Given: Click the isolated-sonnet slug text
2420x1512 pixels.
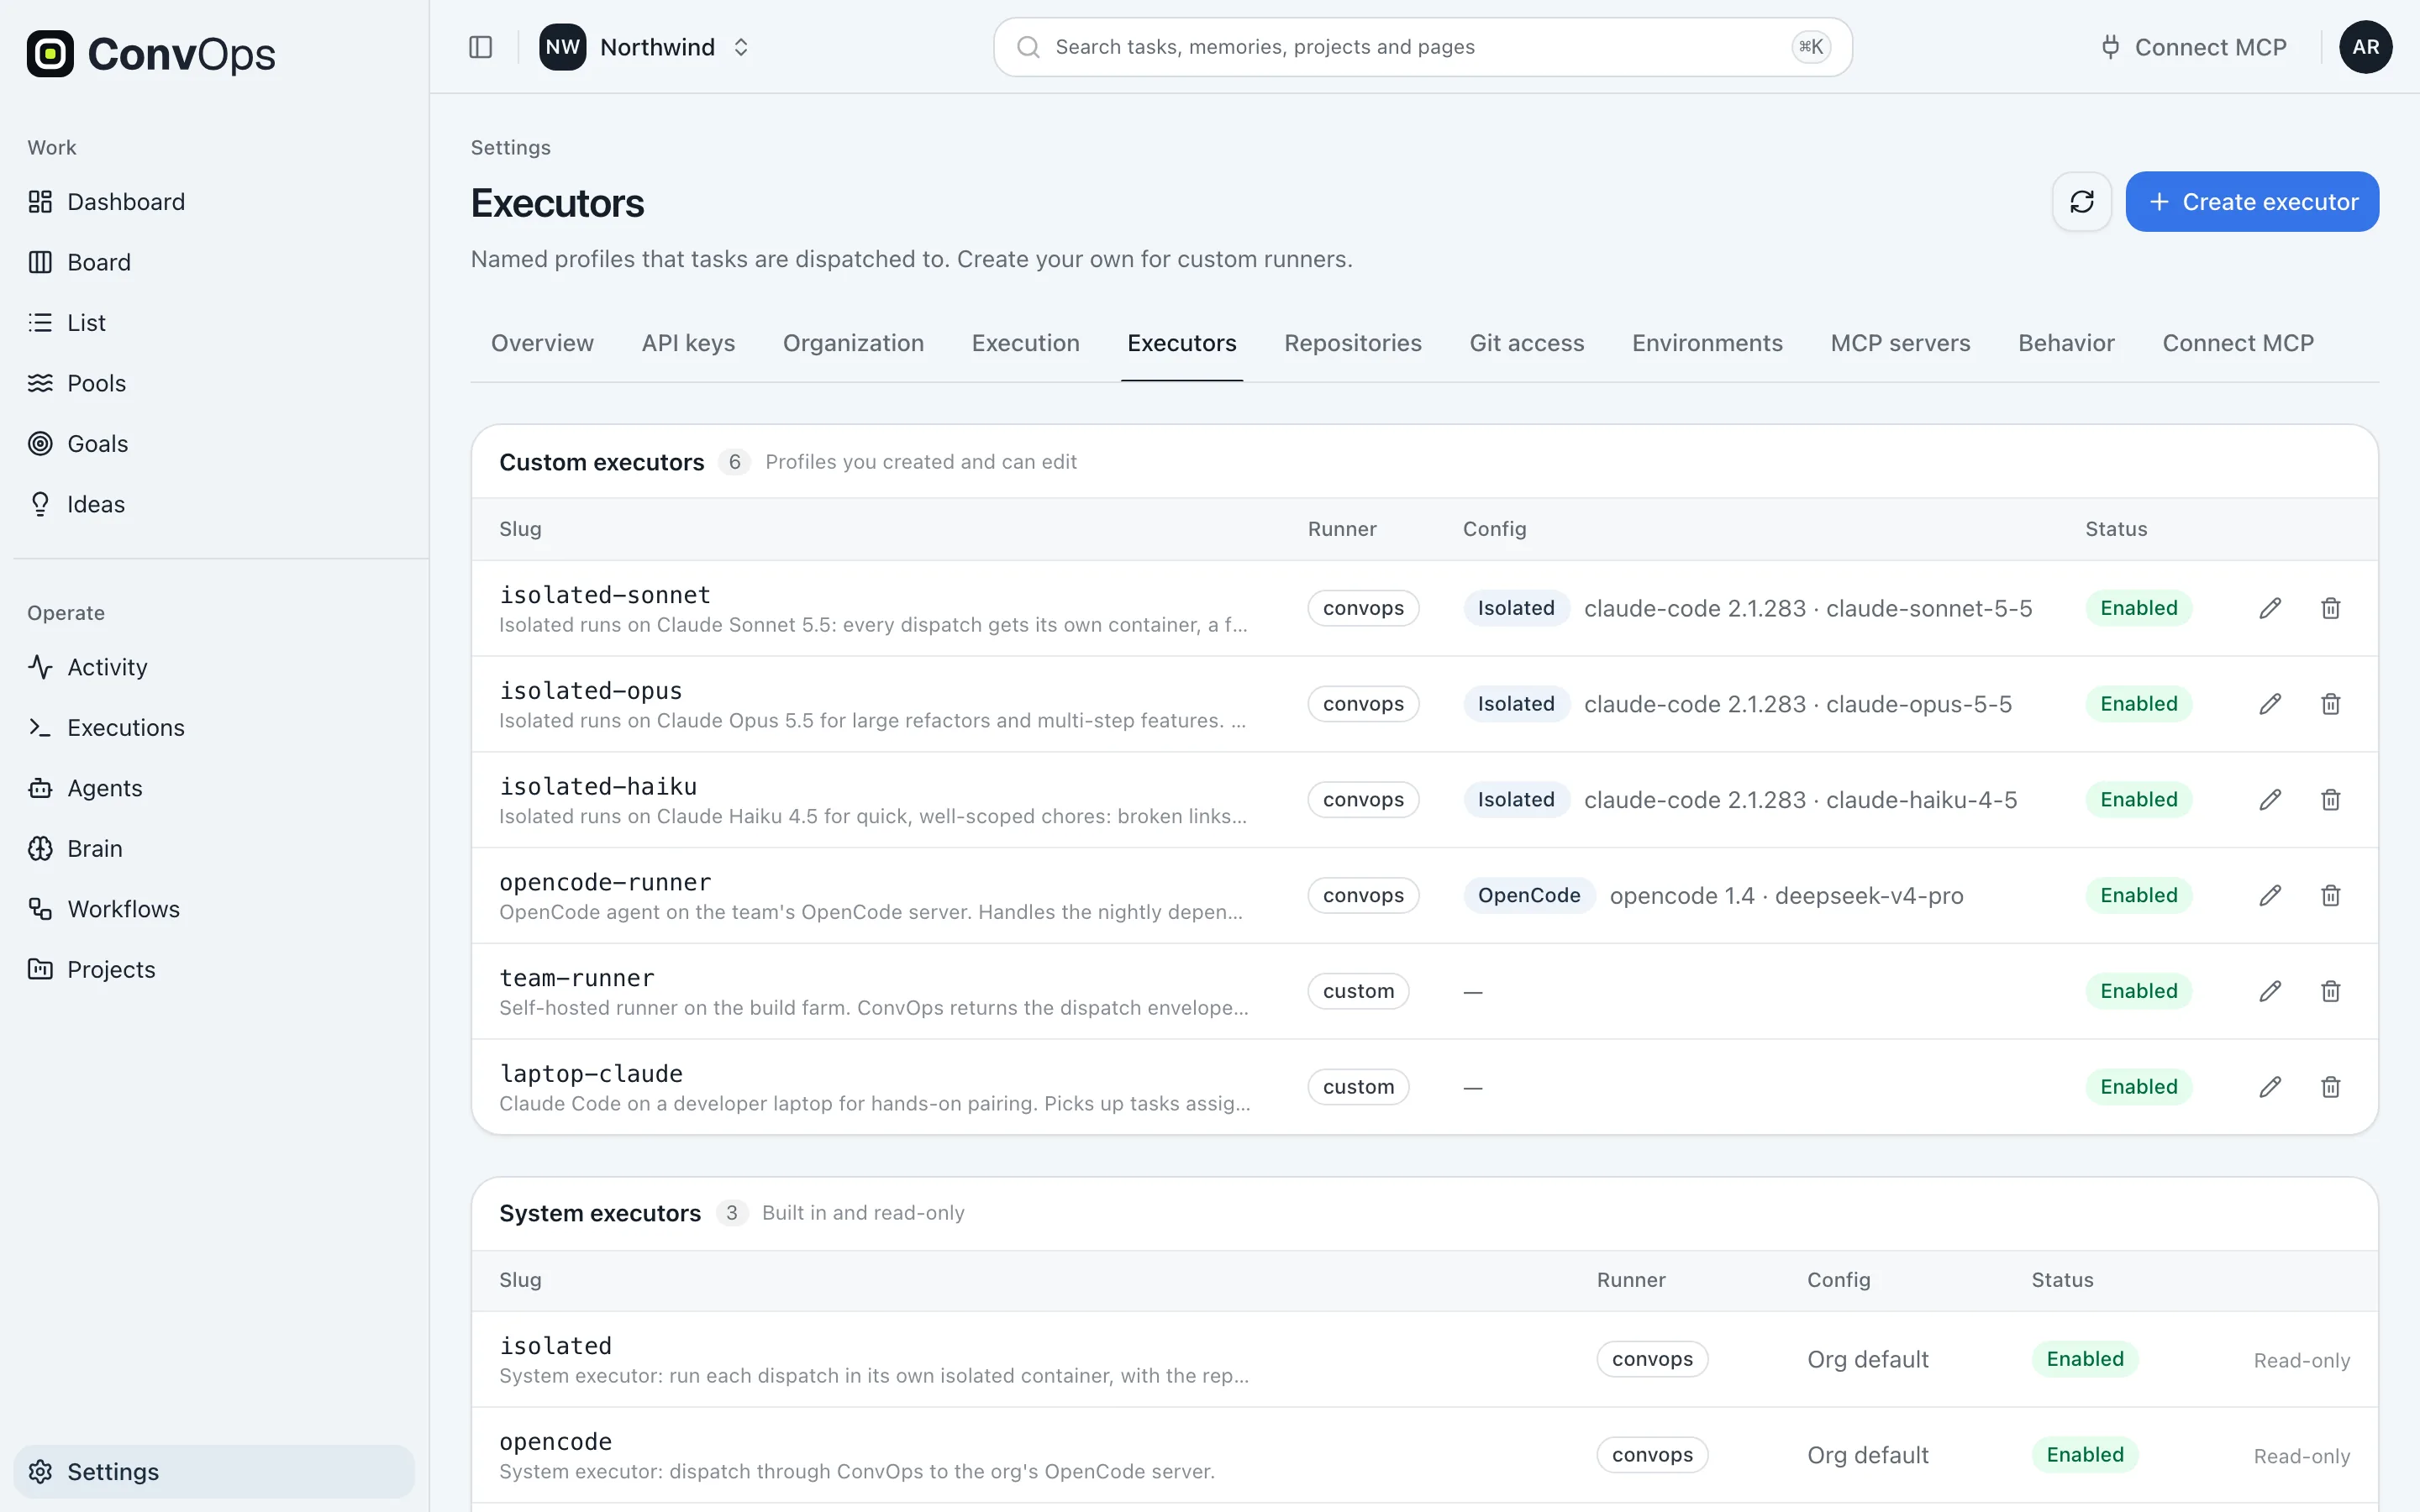Looking at the screenshot, I should point(605,595).
